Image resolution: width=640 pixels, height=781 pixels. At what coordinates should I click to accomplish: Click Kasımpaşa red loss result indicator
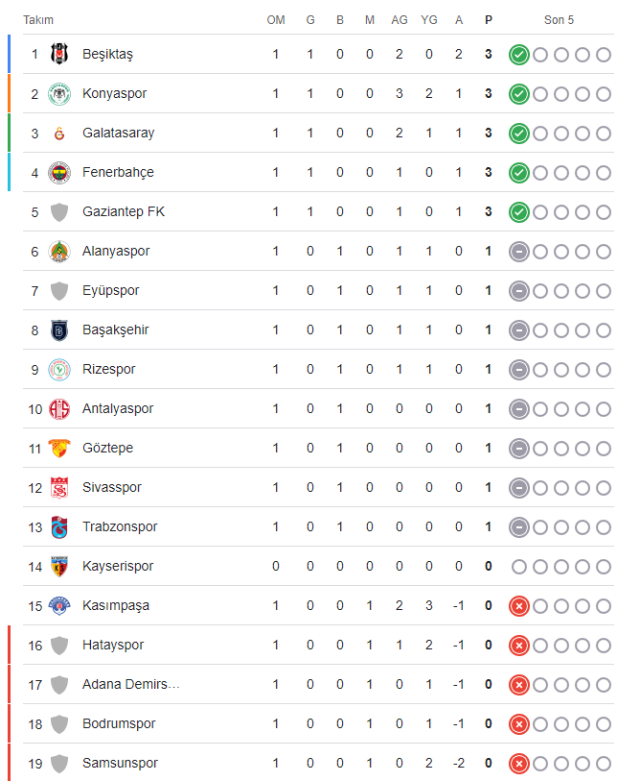tap(518, 606)
